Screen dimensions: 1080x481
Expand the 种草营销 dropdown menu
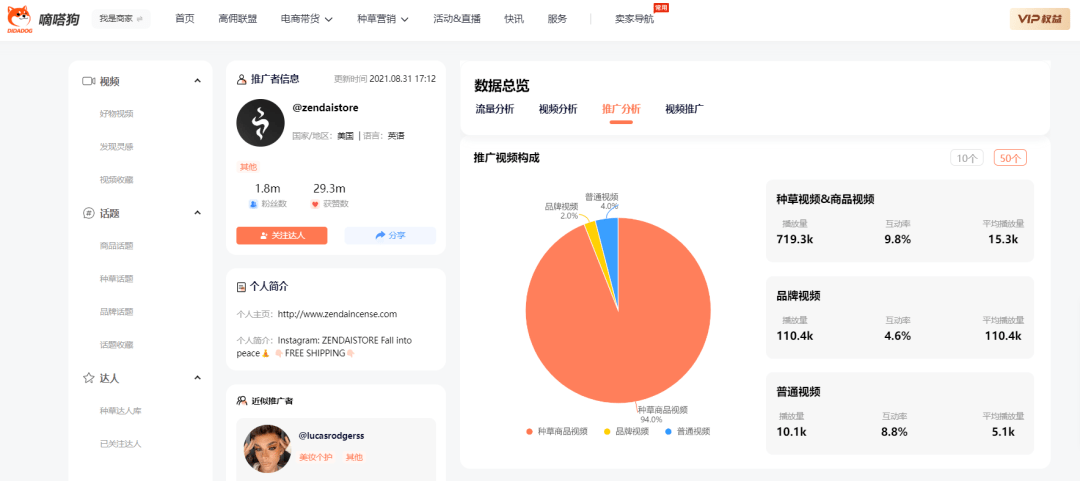(x=383, y=19)
